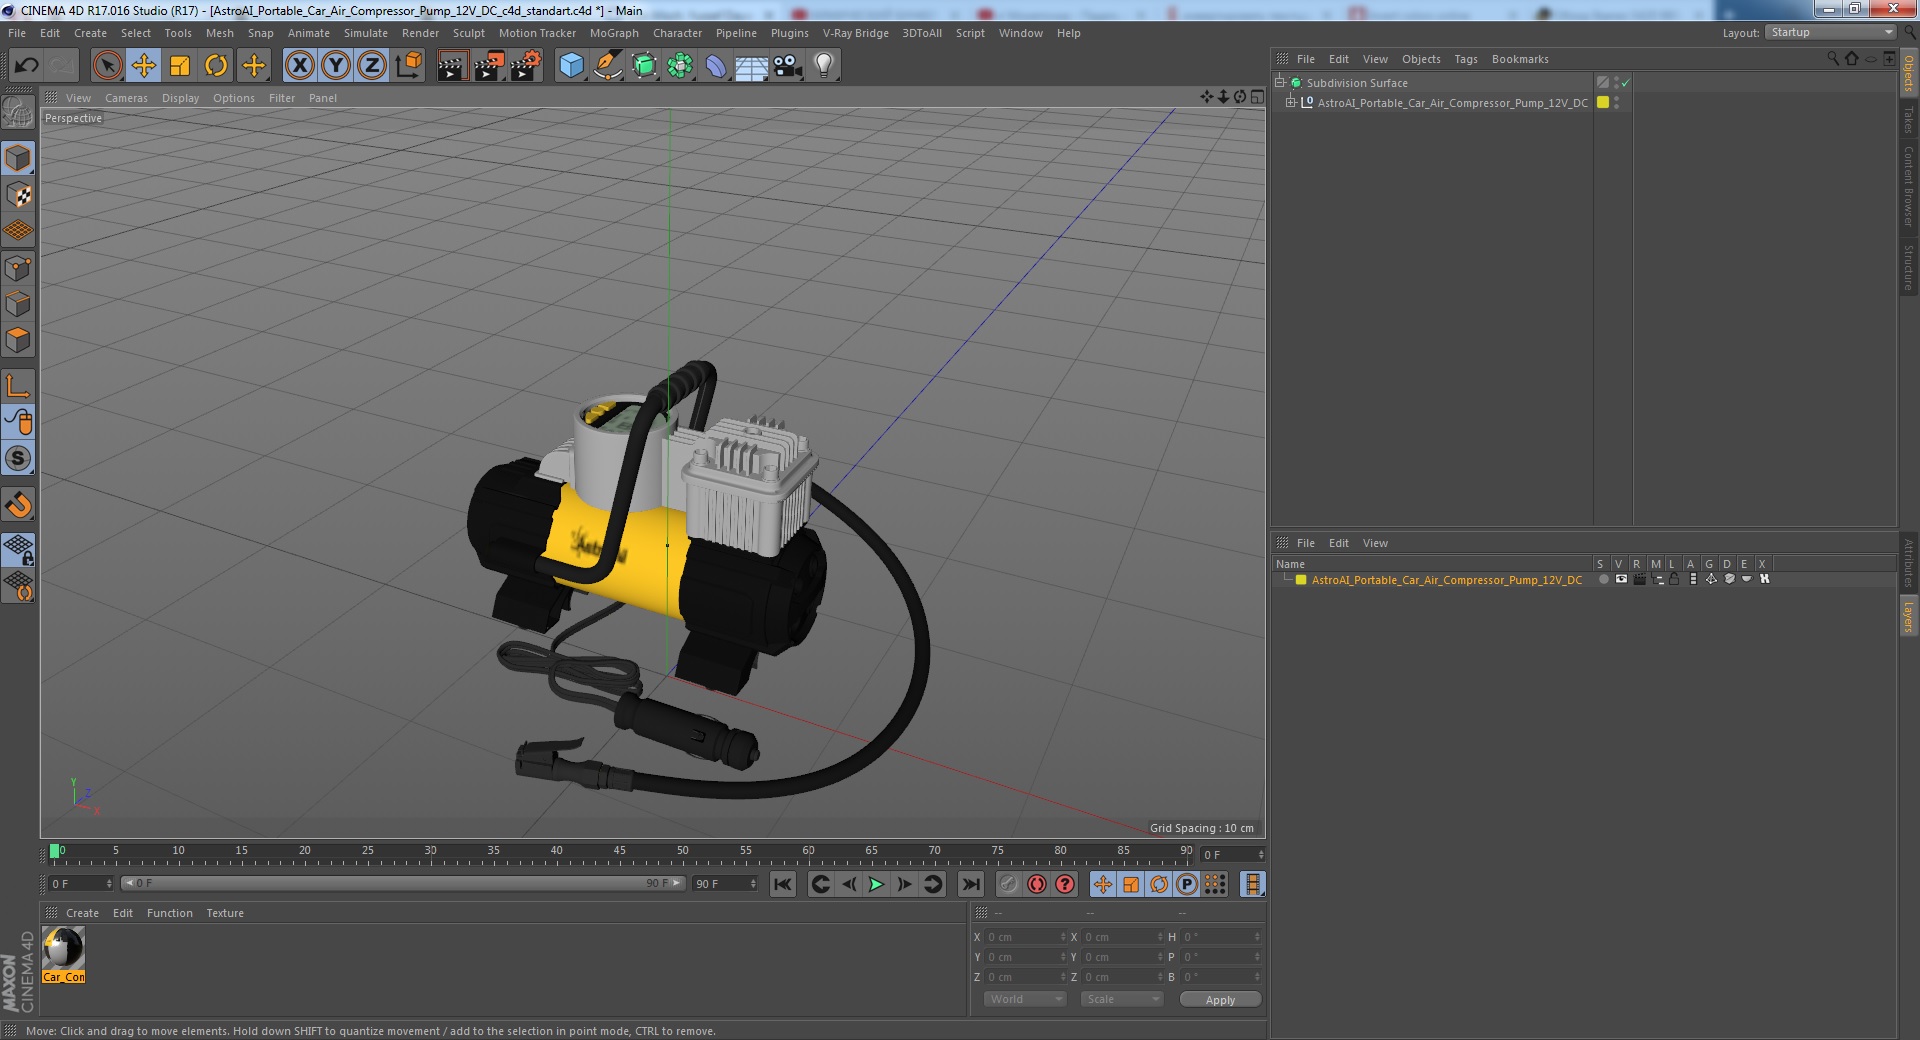Activate the Move tool
This screenshot has width=1920, height=1040.
click(x=143, y=66)
